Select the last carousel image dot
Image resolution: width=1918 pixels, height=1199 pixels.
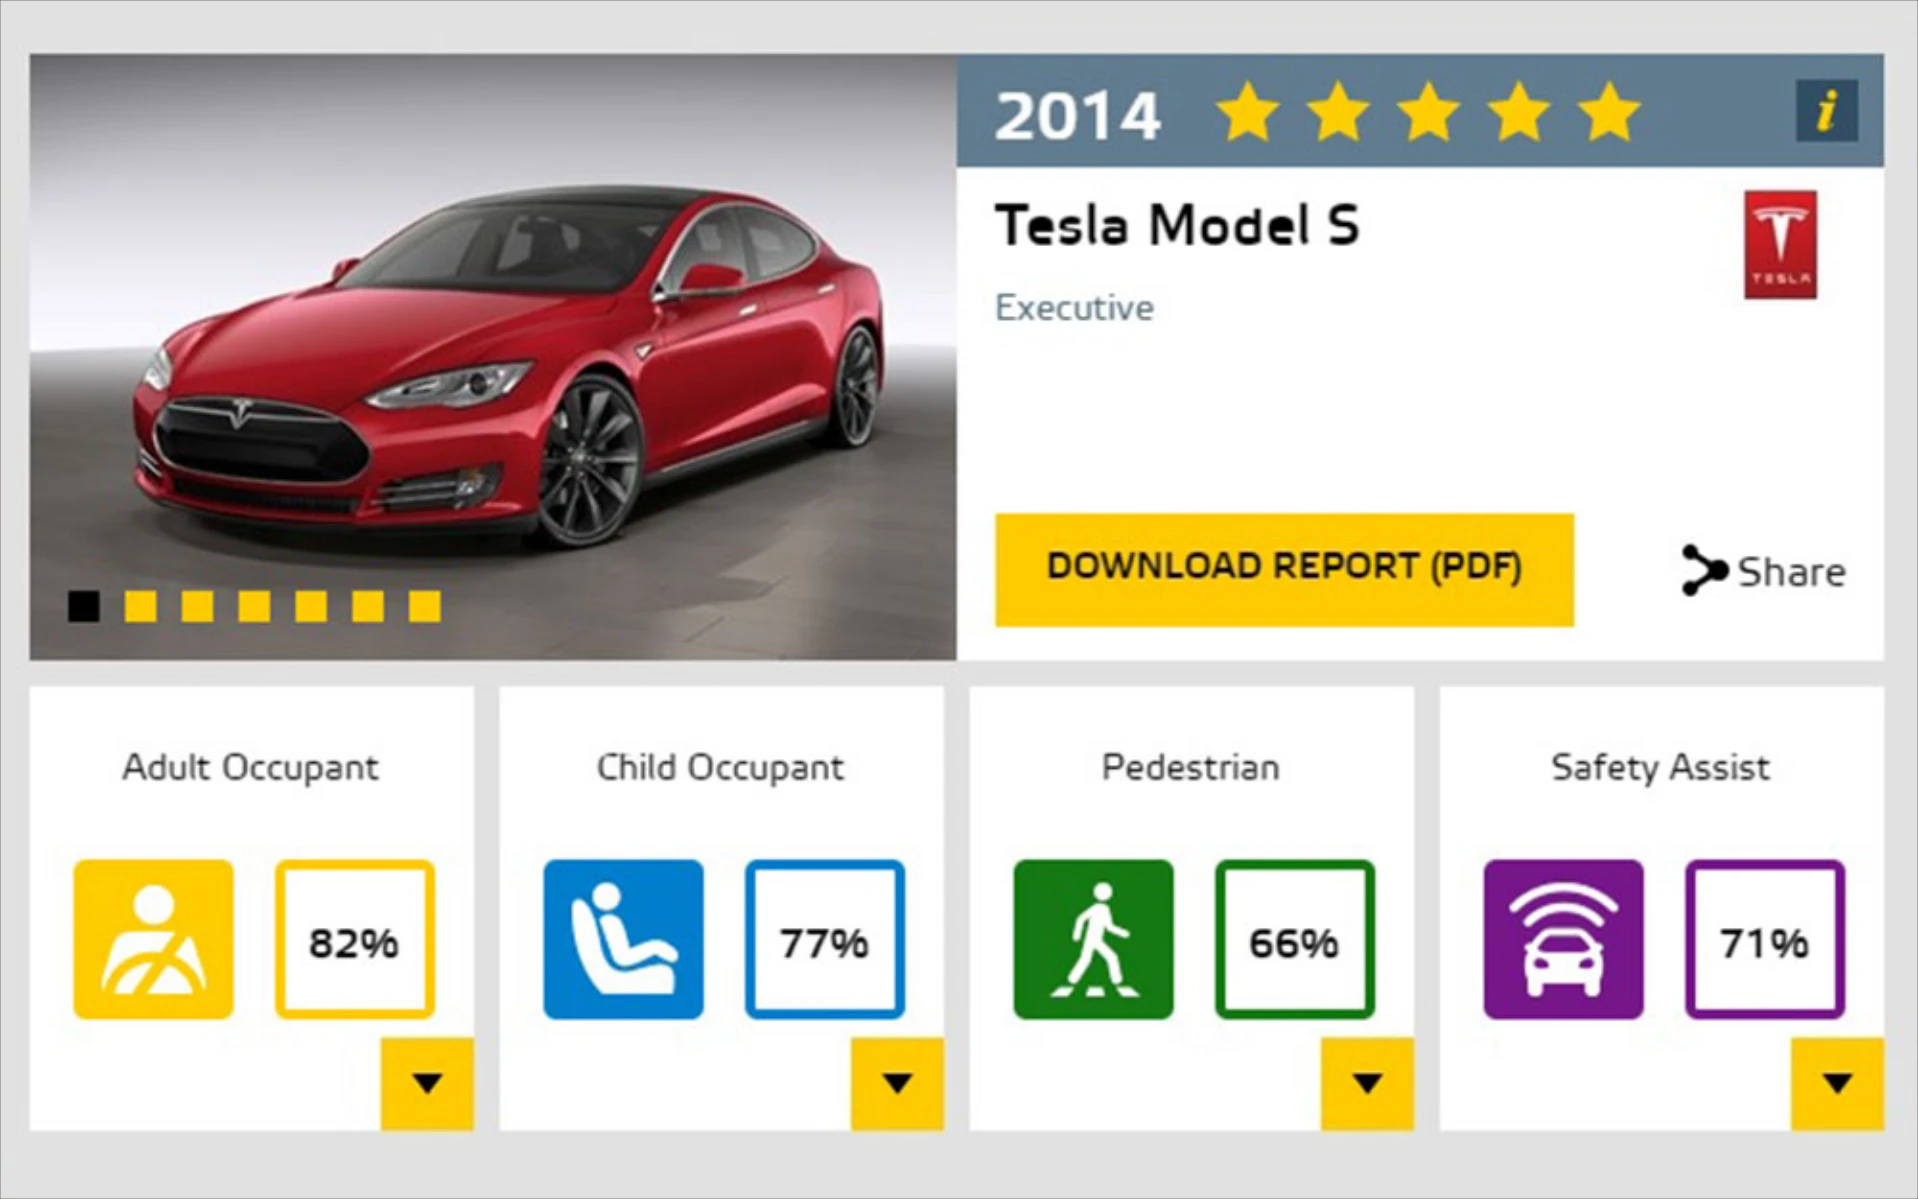424,606
